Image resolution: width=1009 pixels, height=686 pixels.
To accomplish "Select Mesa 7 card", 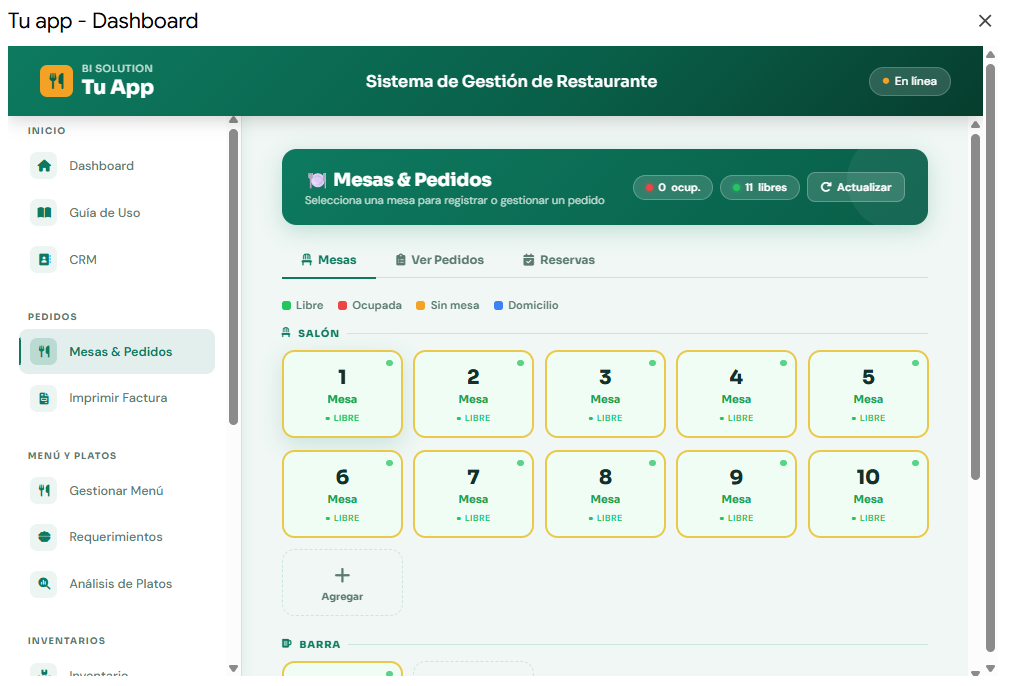I will click(x=474, y=494).
